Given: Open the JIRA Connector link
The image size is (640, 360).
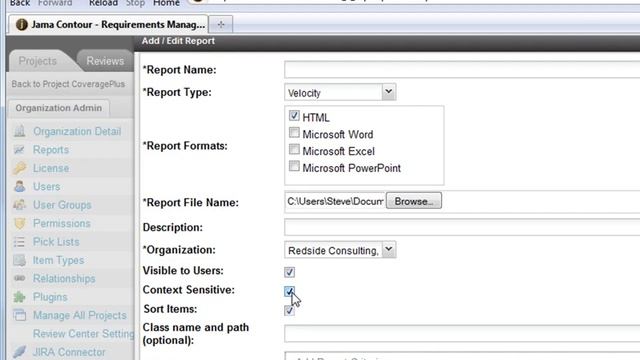Looking at the screenshot, I should [69, 352].
